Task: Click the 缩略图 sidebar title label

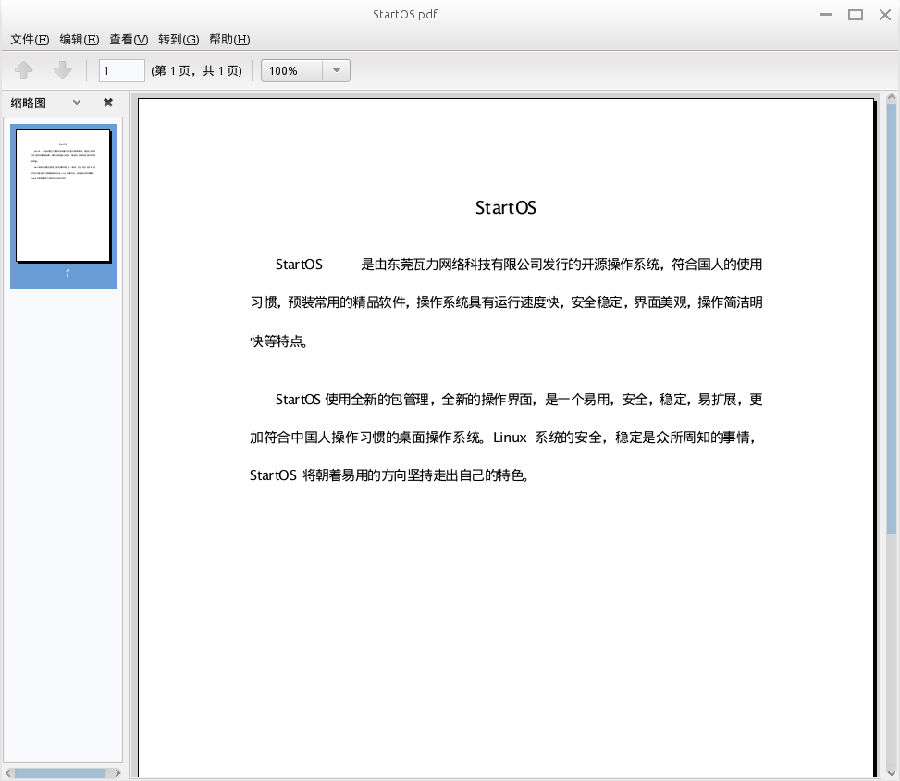Action: [x=29, y=102]
